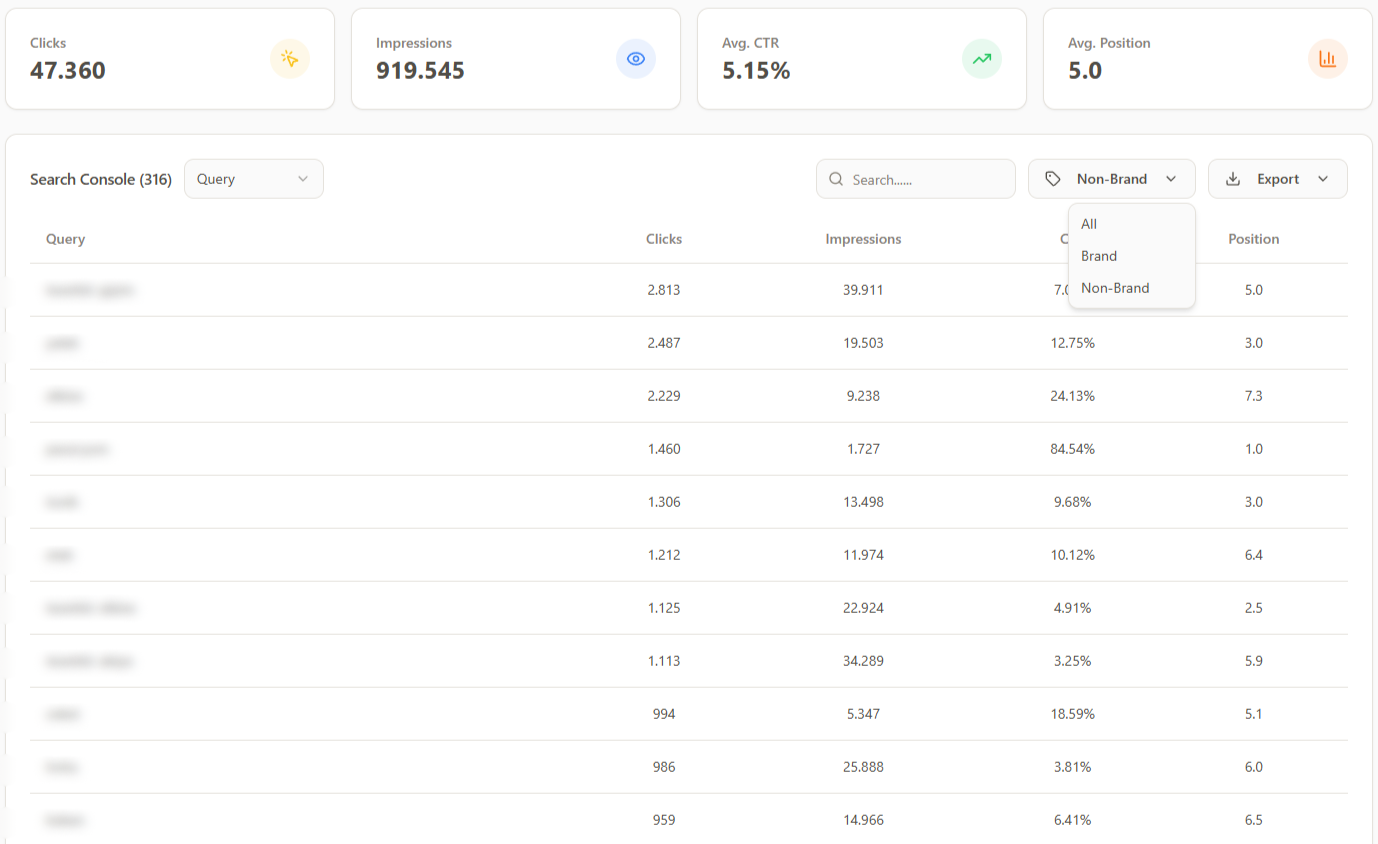Sort table by Clicks column header

point(664,239)
